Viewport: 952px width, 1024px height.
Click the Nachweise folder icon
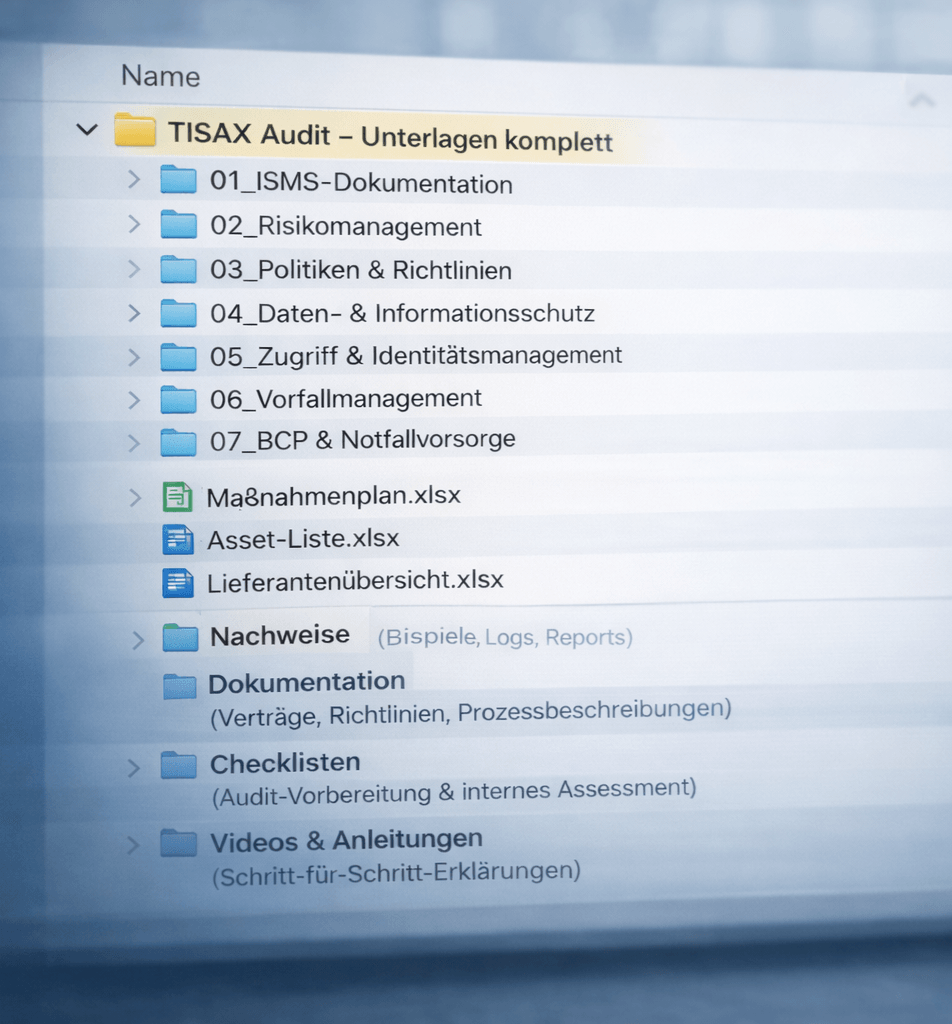(180, 637)
